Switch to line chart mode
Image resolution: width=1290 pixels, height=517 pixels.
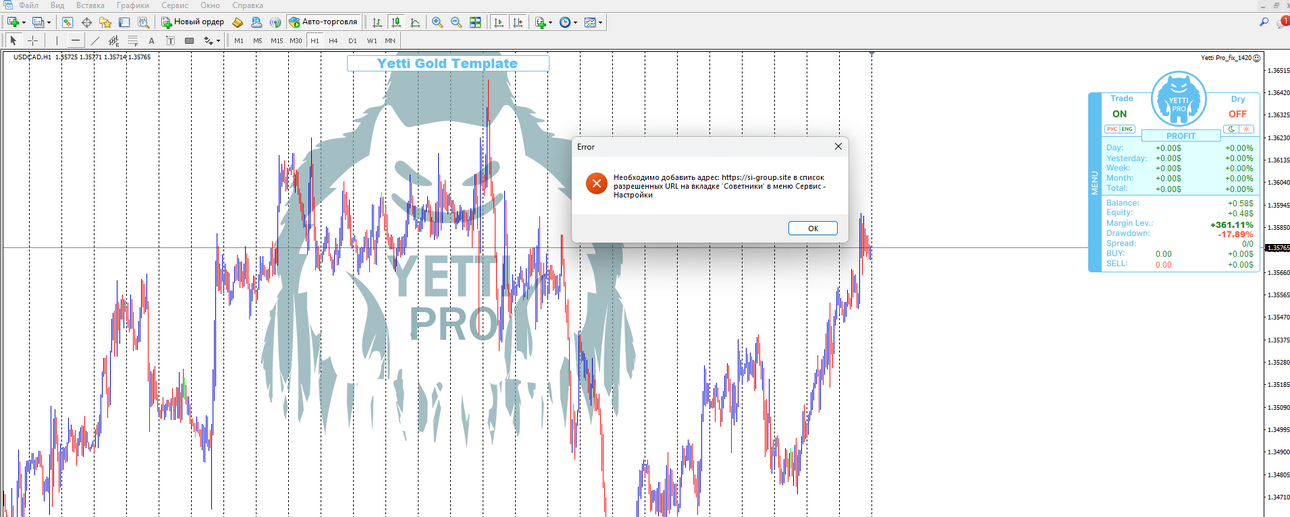point(415,22)
